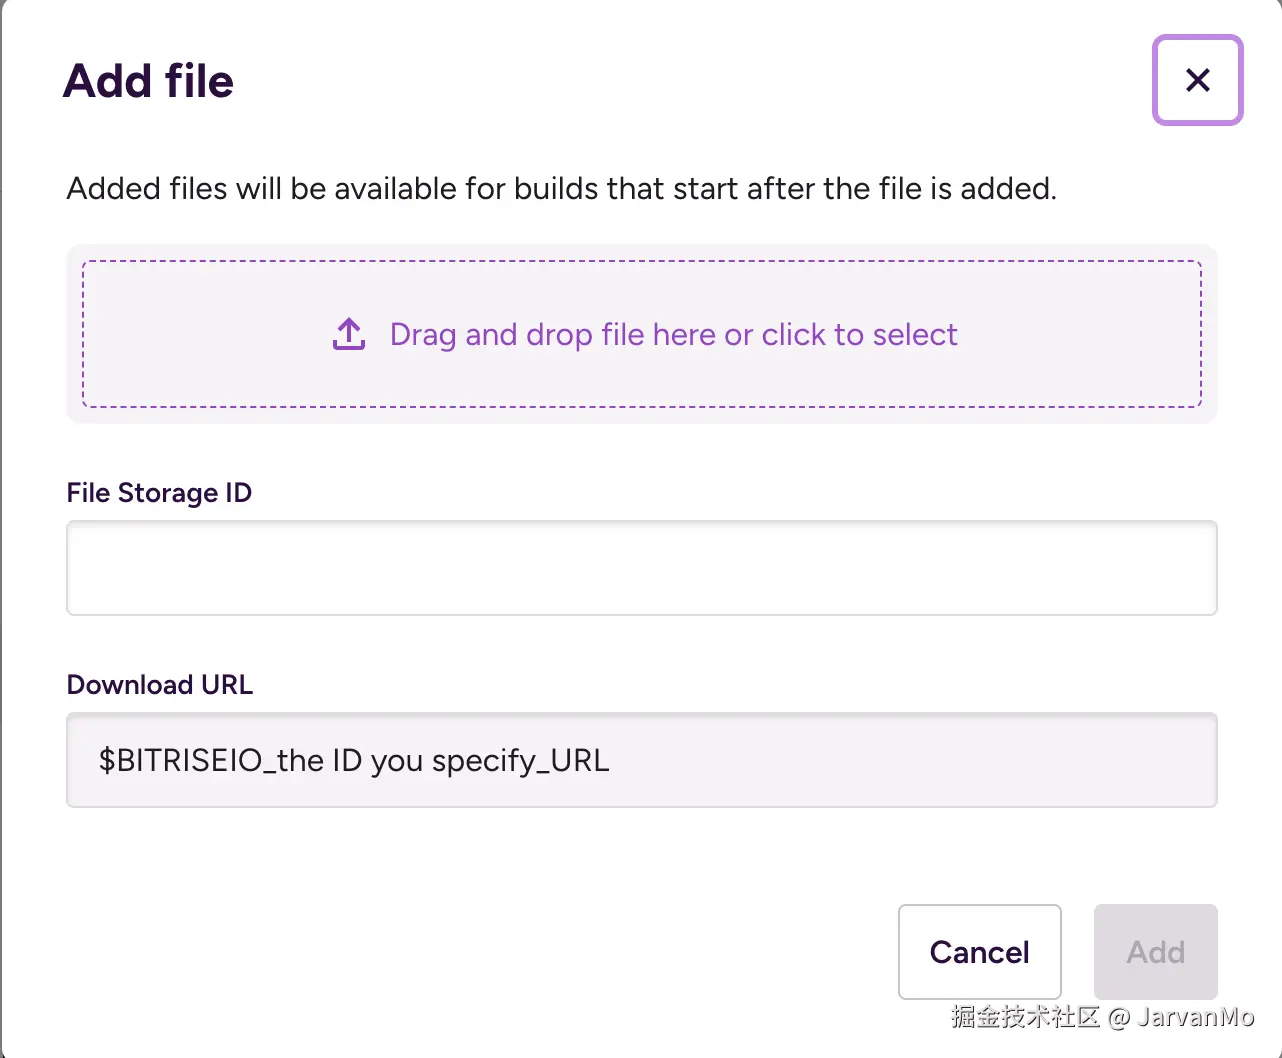Click the "Download URL" label
The image size is (1282, 1058).
point(160,685)
